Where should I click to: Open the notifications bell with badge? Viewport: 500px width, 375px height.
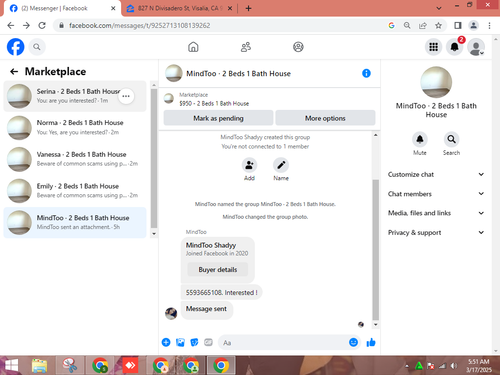[455, 47]
